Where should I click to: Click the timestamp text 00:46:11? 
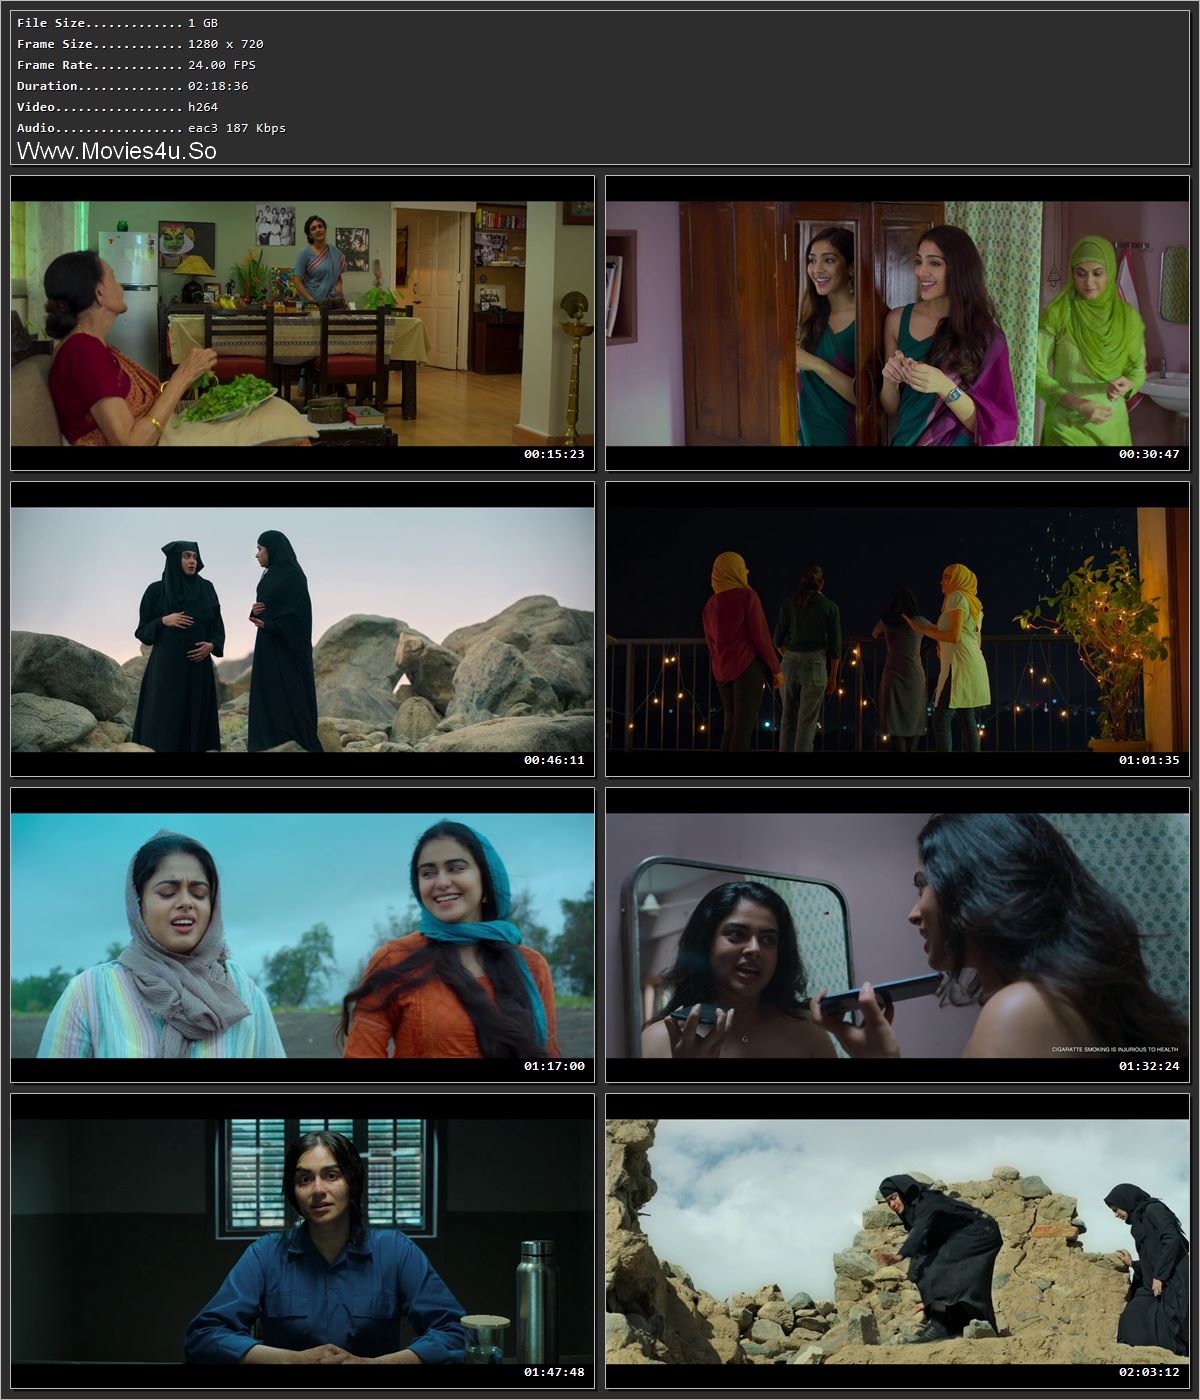(554, 760)
